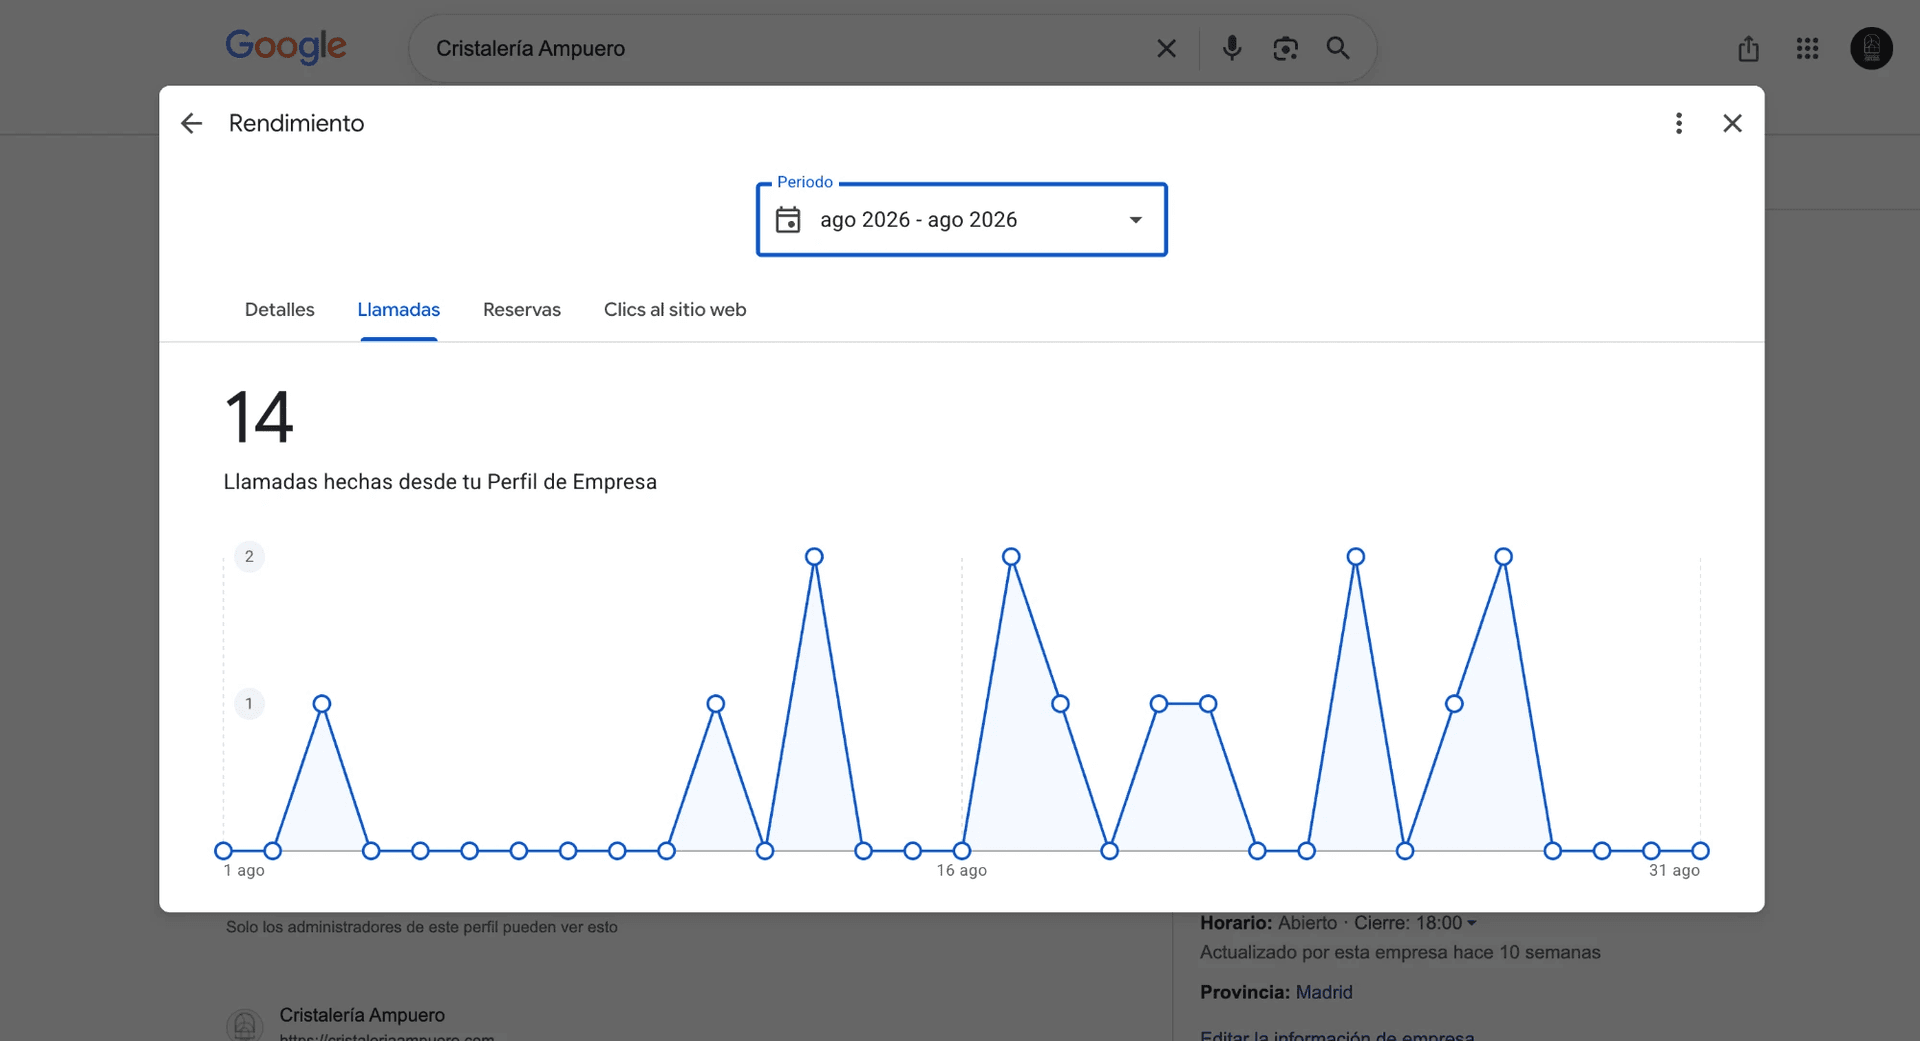1920x1041 pixels.
Task: Open the Google apps grid
Action: click(x=1807, y=48)
